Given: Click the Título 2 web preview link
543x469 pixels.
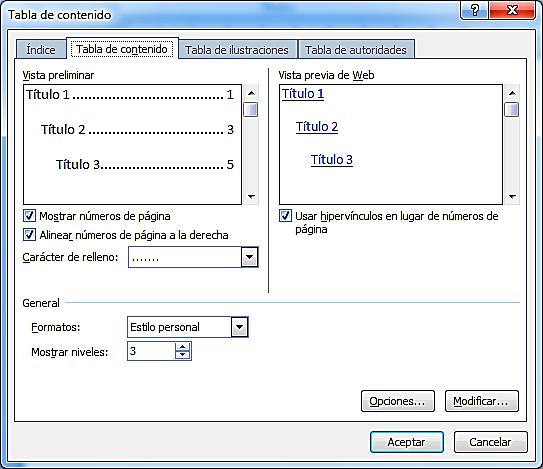Looking at the screenshot, I should [x=317, y=127].
